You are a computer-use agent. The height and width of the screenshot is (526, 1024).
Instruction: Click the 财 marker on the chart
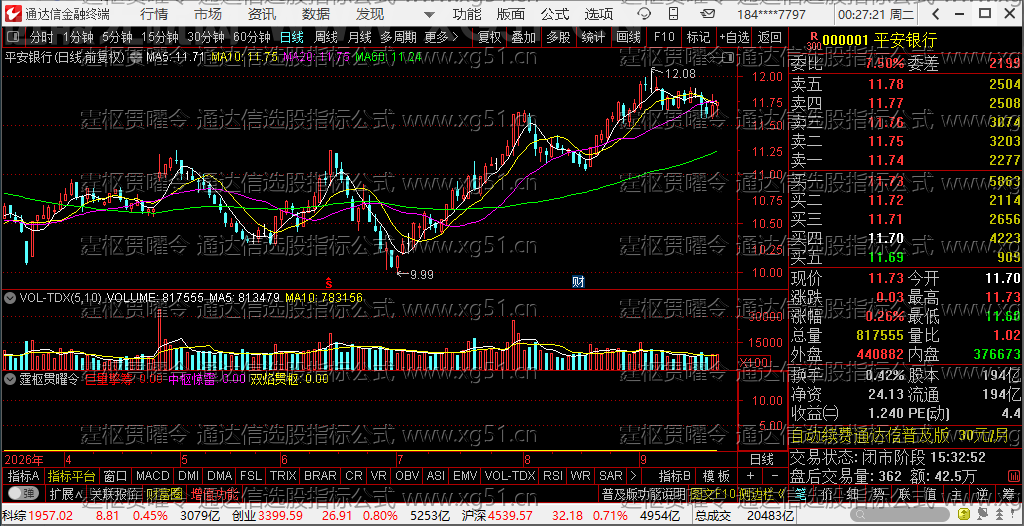(578, 282)
